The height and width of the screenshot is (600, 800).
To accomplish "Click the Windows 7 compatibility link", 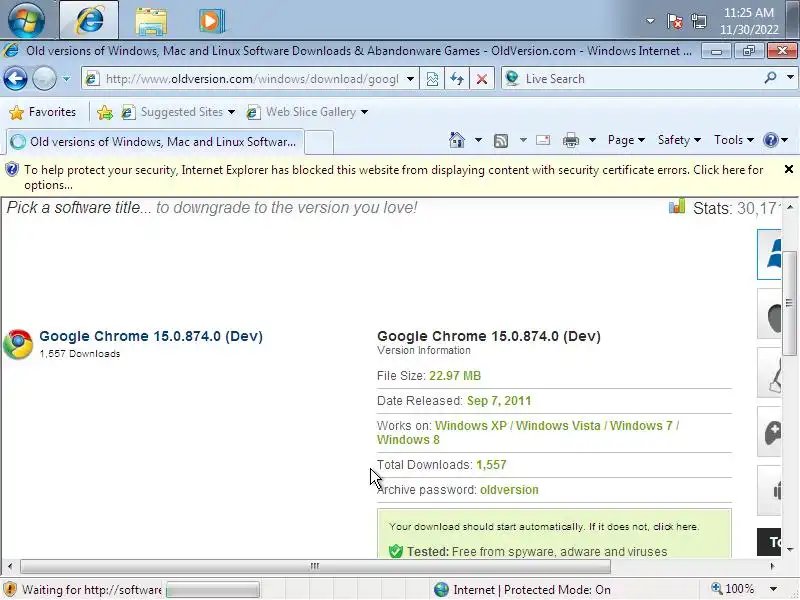I will pos(641,426).
